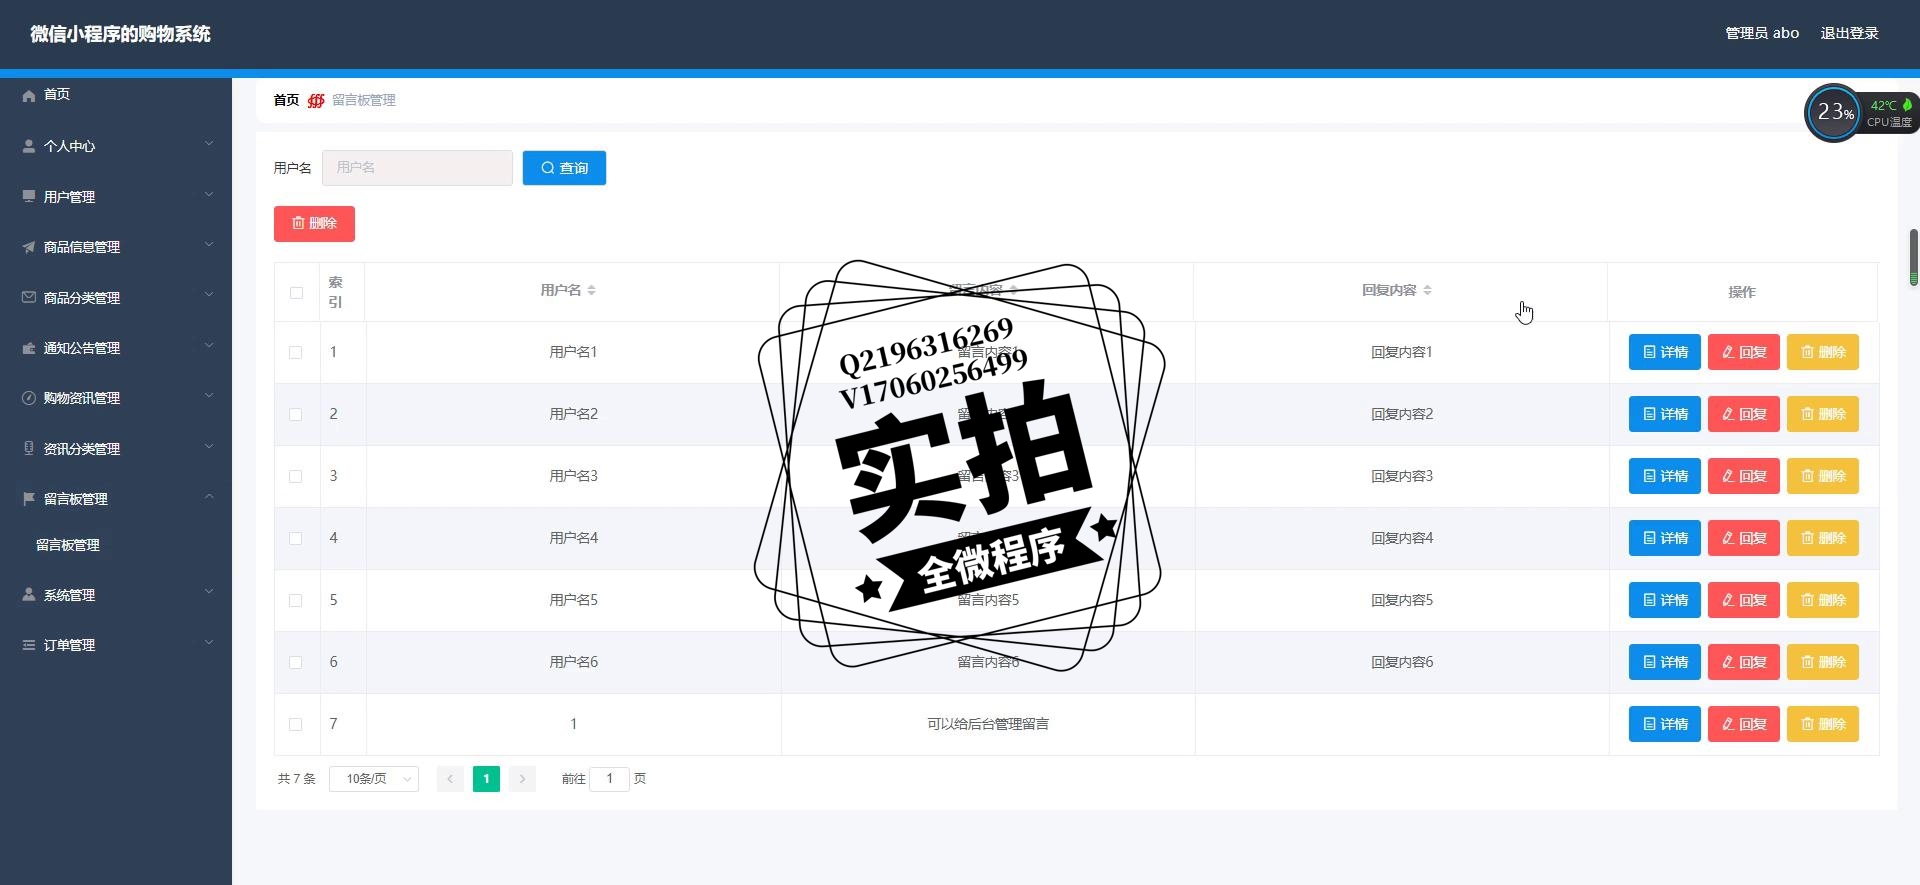Open the 系统管理 sidebar menu
1920x885 pixels.
click(116, 595)
